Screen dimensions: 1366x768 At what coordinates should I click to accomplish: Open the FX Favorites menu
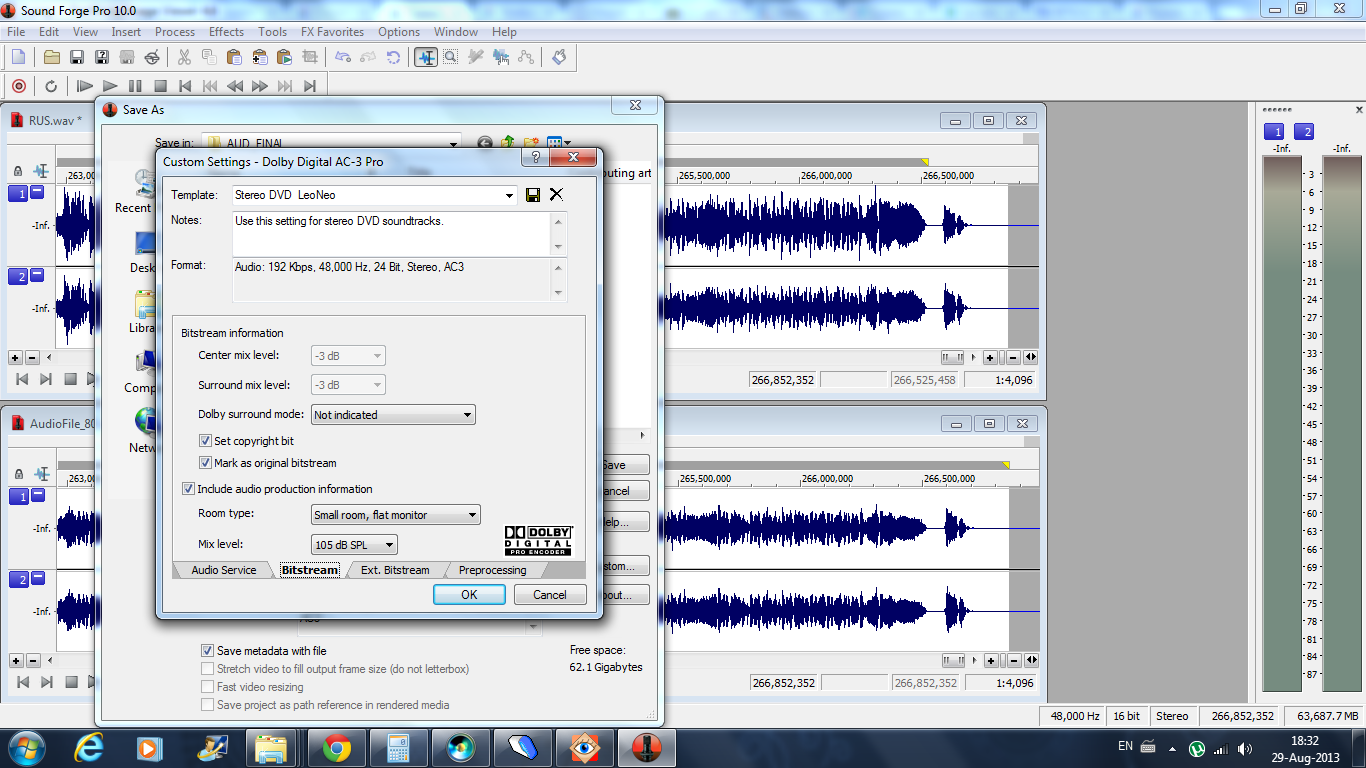click(332, 32)
